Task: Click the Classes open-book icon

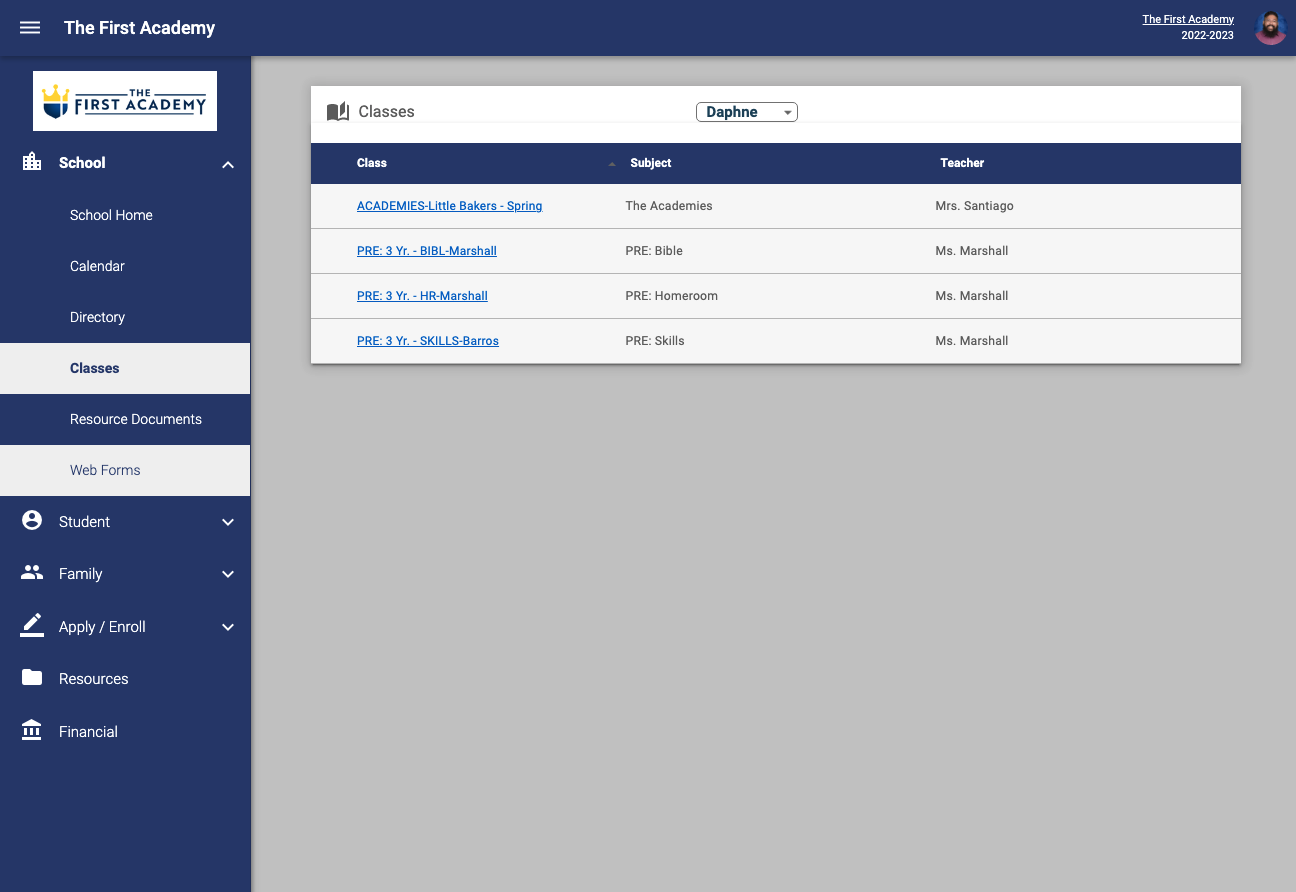Action: (338, 112)
